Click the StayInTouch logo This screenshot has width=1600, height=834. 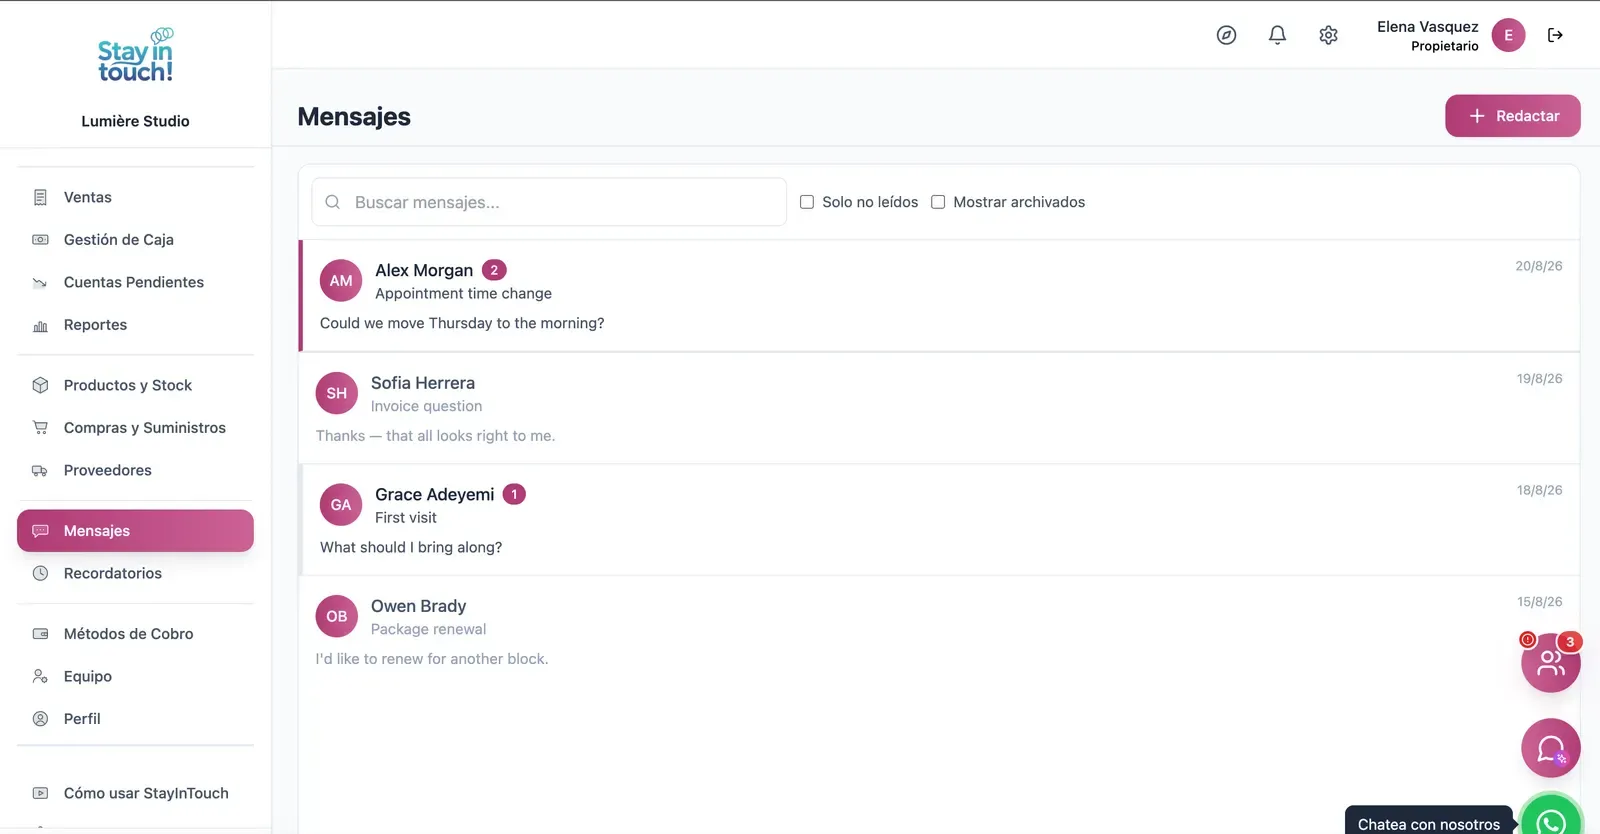point(135,55)
